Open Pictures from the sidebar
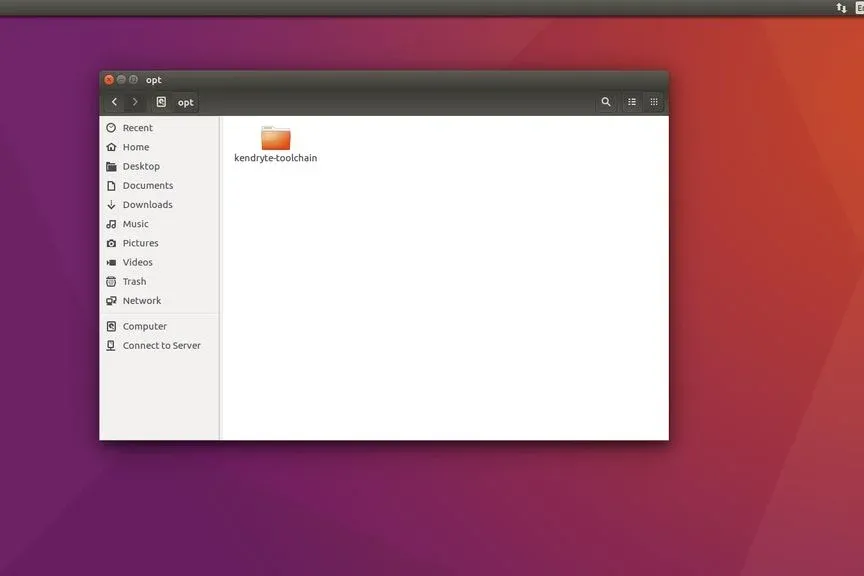 coord(159,243)
